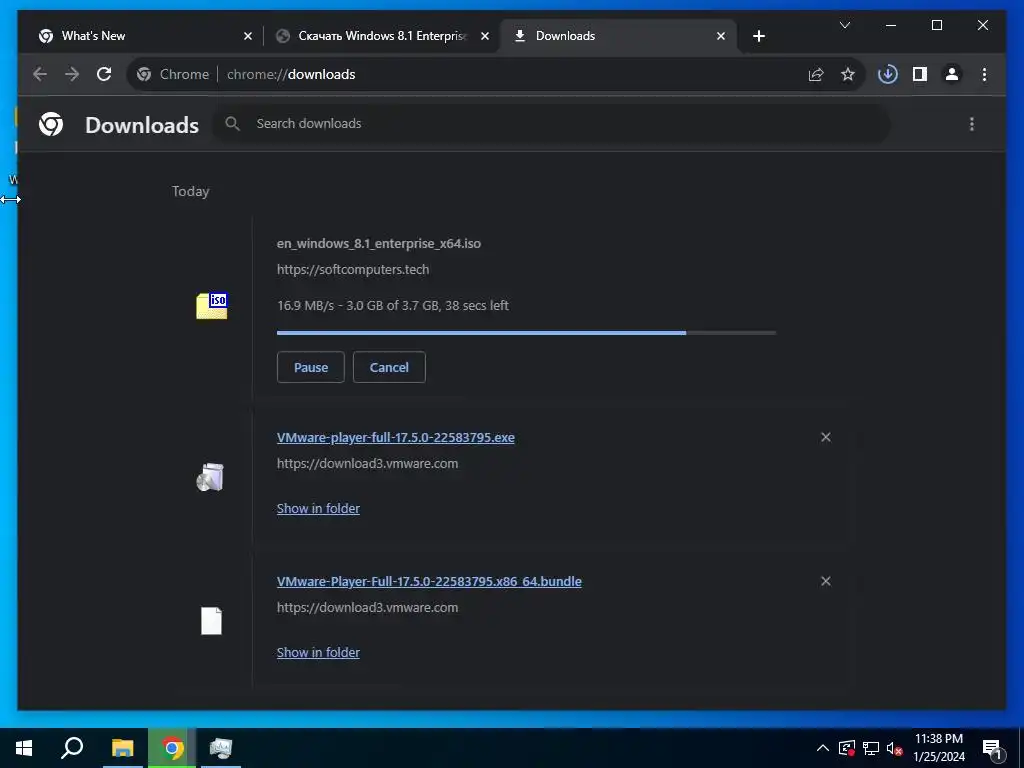This screenshot has width=1024, height=768.
Task: Open the Downloads page more actions menu
Action: tap(972, 124)
